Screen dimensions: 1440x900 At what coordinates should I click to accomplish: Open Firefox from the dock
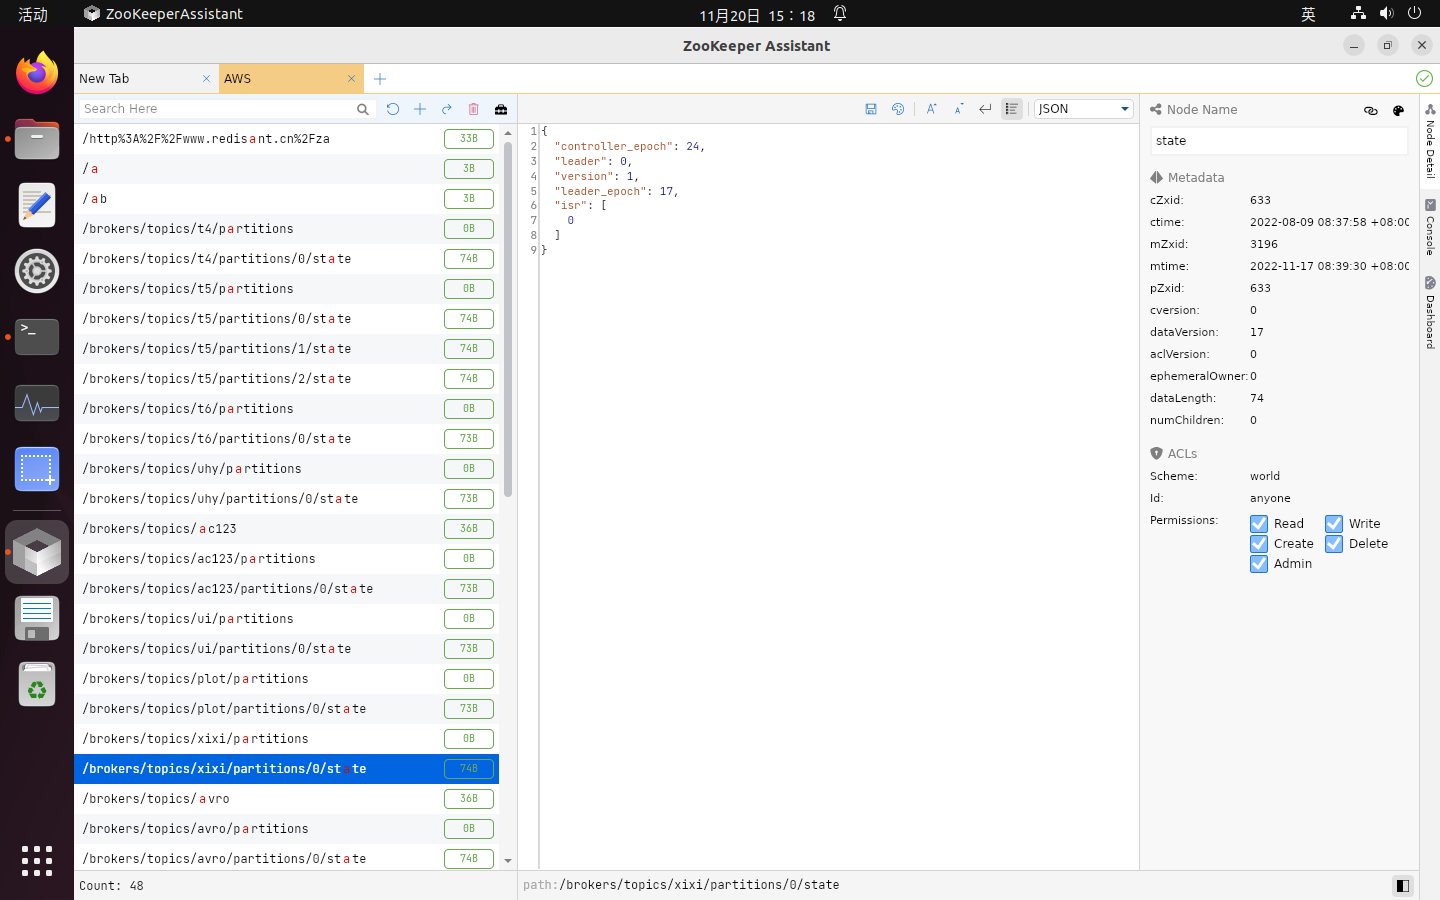pyautogui.click(x=37, y=73)
